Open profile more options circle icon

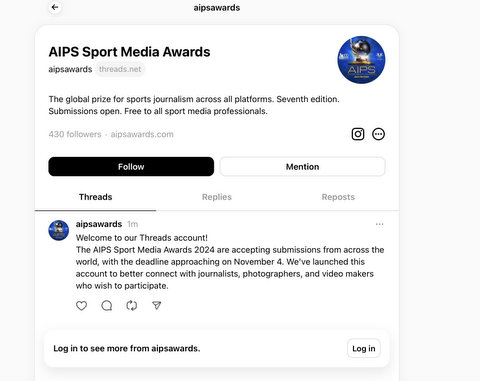378,134
